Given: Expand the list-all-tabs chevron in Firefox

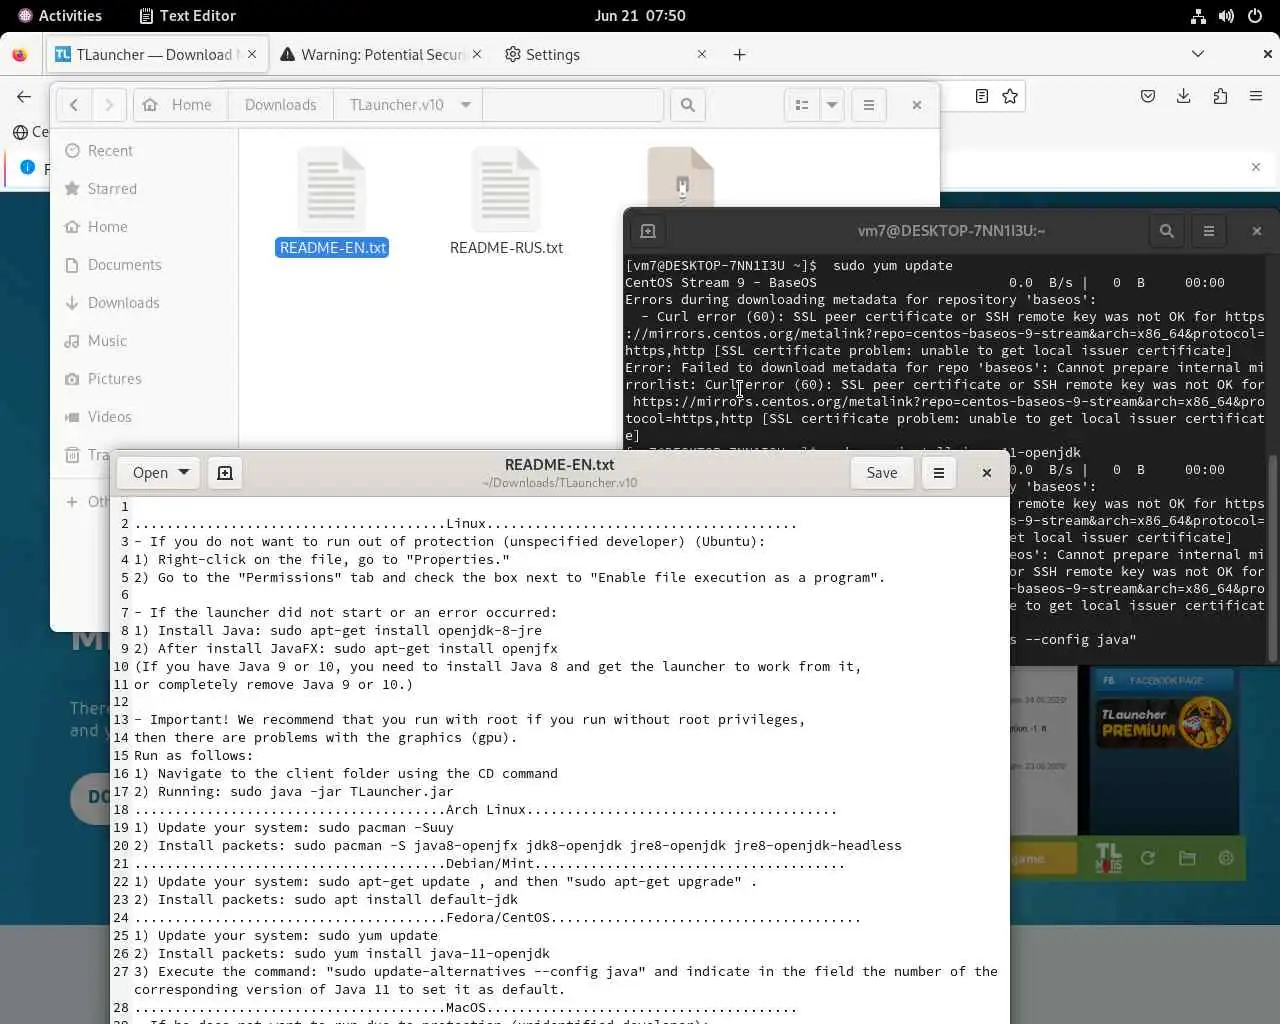Looking at the screenshot, I should 1198,54.
